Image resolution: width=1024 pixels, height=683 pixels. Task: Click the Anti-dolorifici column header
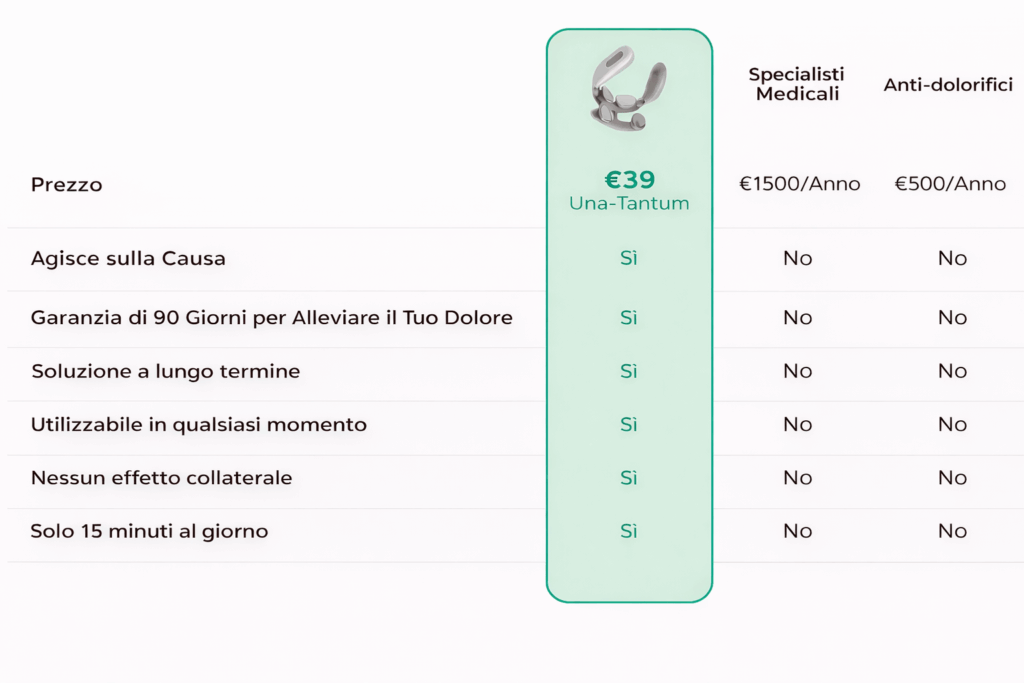coord(948,85)
